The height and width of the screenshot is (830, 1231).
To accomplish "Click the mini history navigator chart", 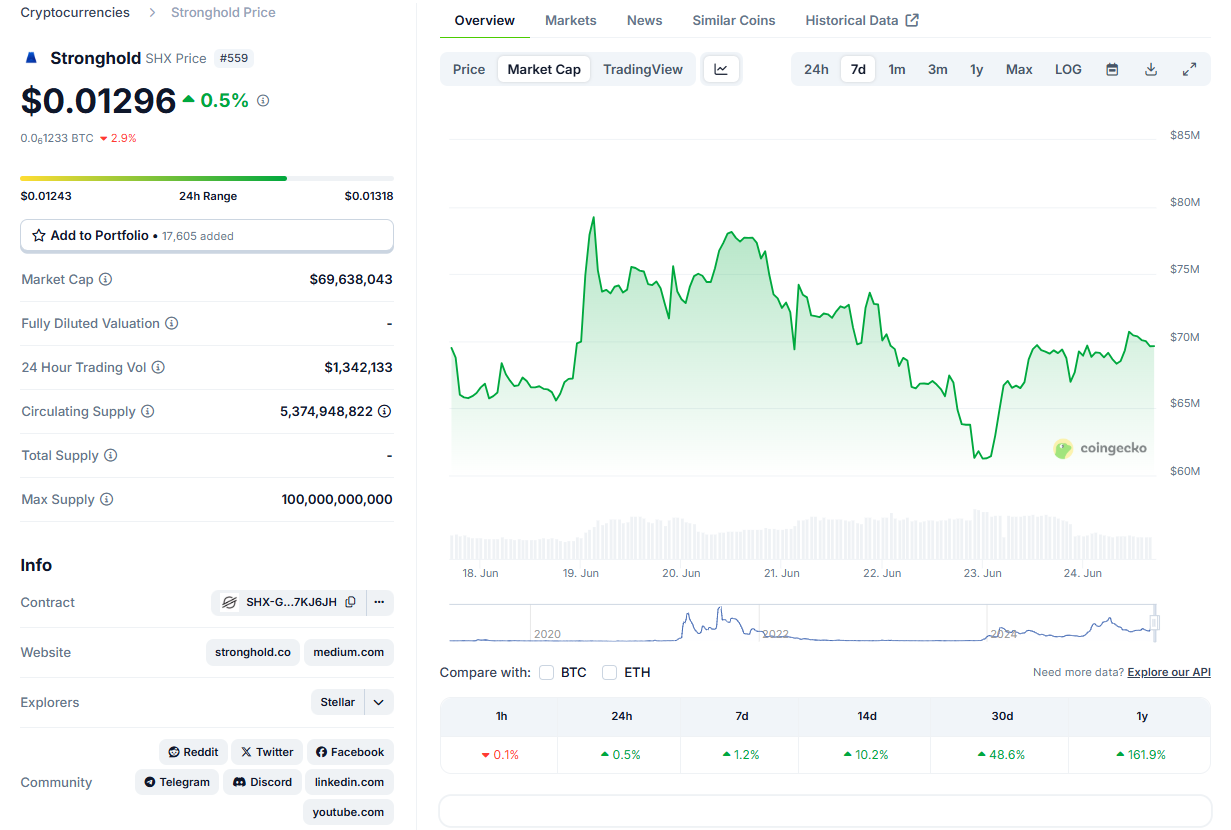I will (x=802, y=623).
